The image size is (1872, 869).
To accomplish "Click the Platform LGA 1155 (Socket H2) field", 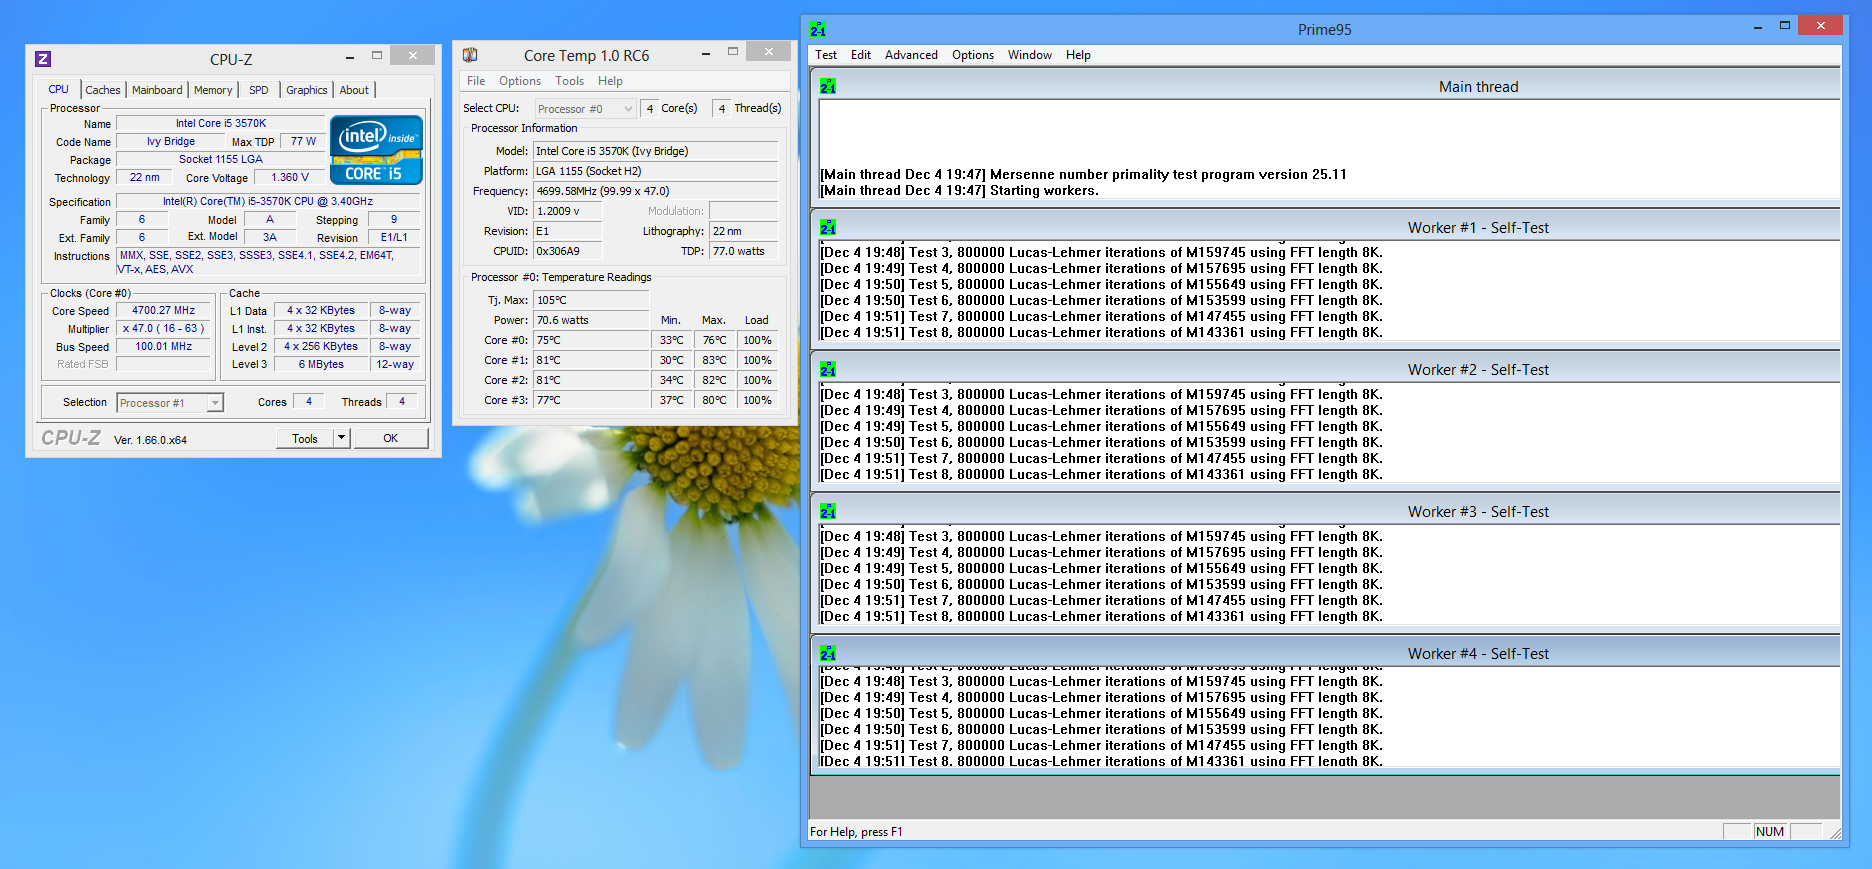I will coord(656,171).
